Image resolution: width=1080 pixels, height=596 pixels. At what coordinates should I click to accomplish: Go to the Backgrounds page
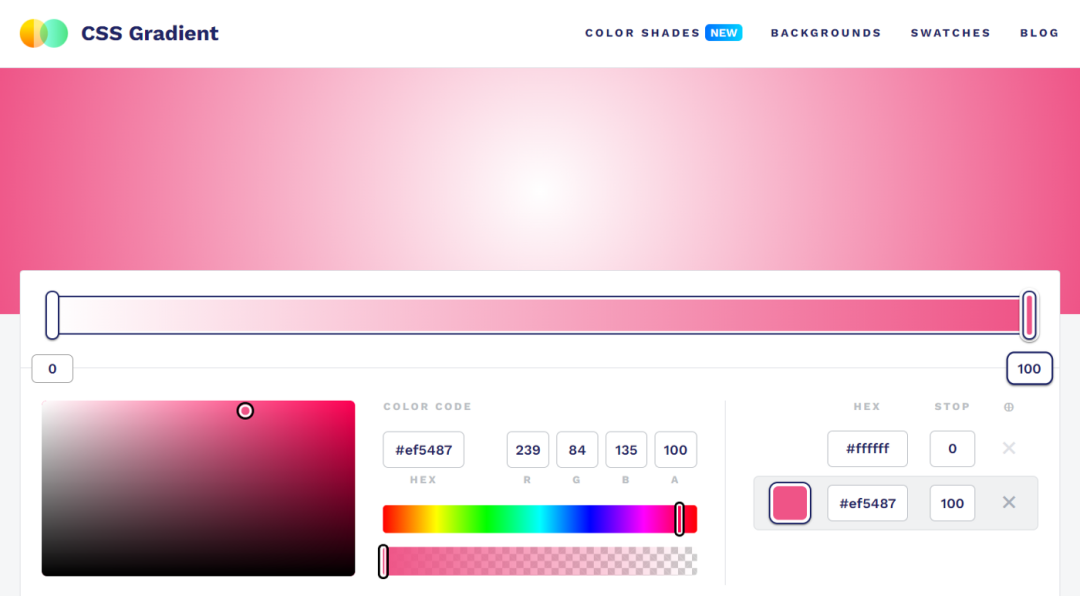click(826, 33)
